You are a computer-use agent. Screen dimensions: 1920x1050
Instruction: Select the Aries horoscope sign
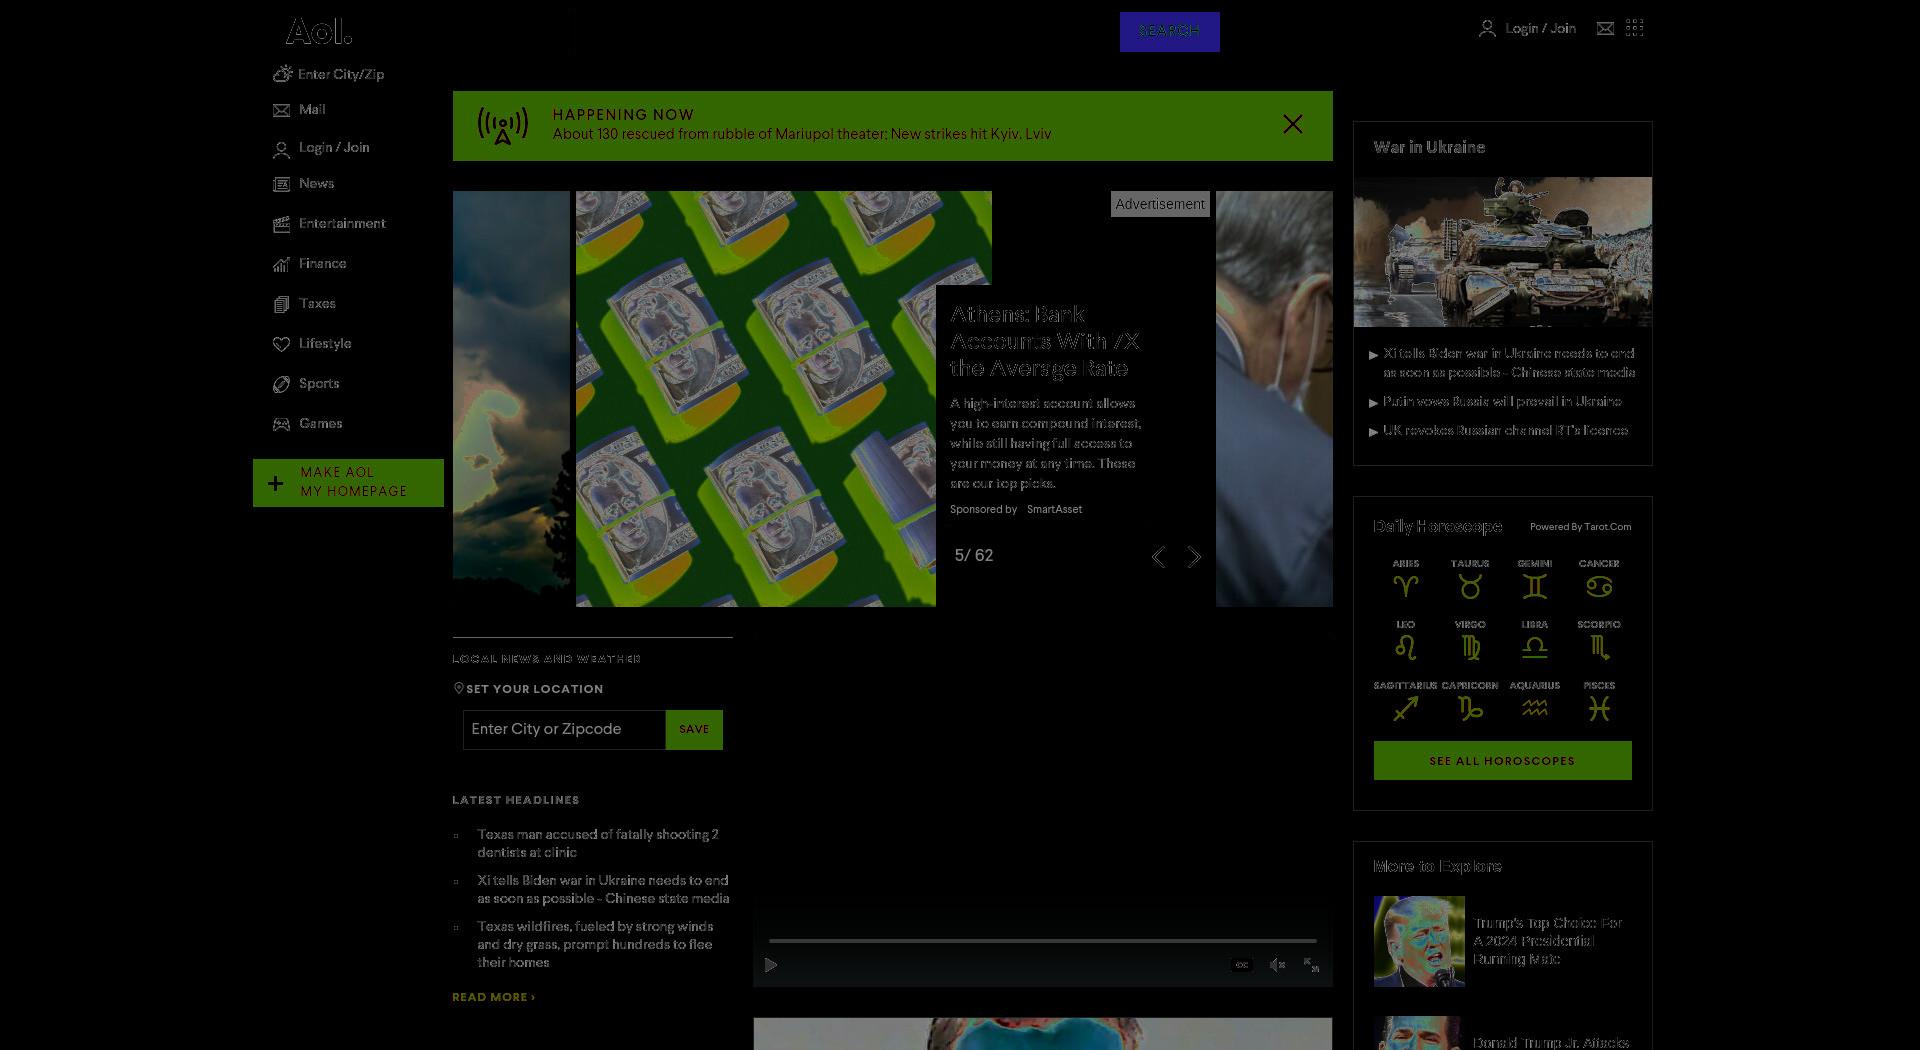click(x=1405, y=579)
